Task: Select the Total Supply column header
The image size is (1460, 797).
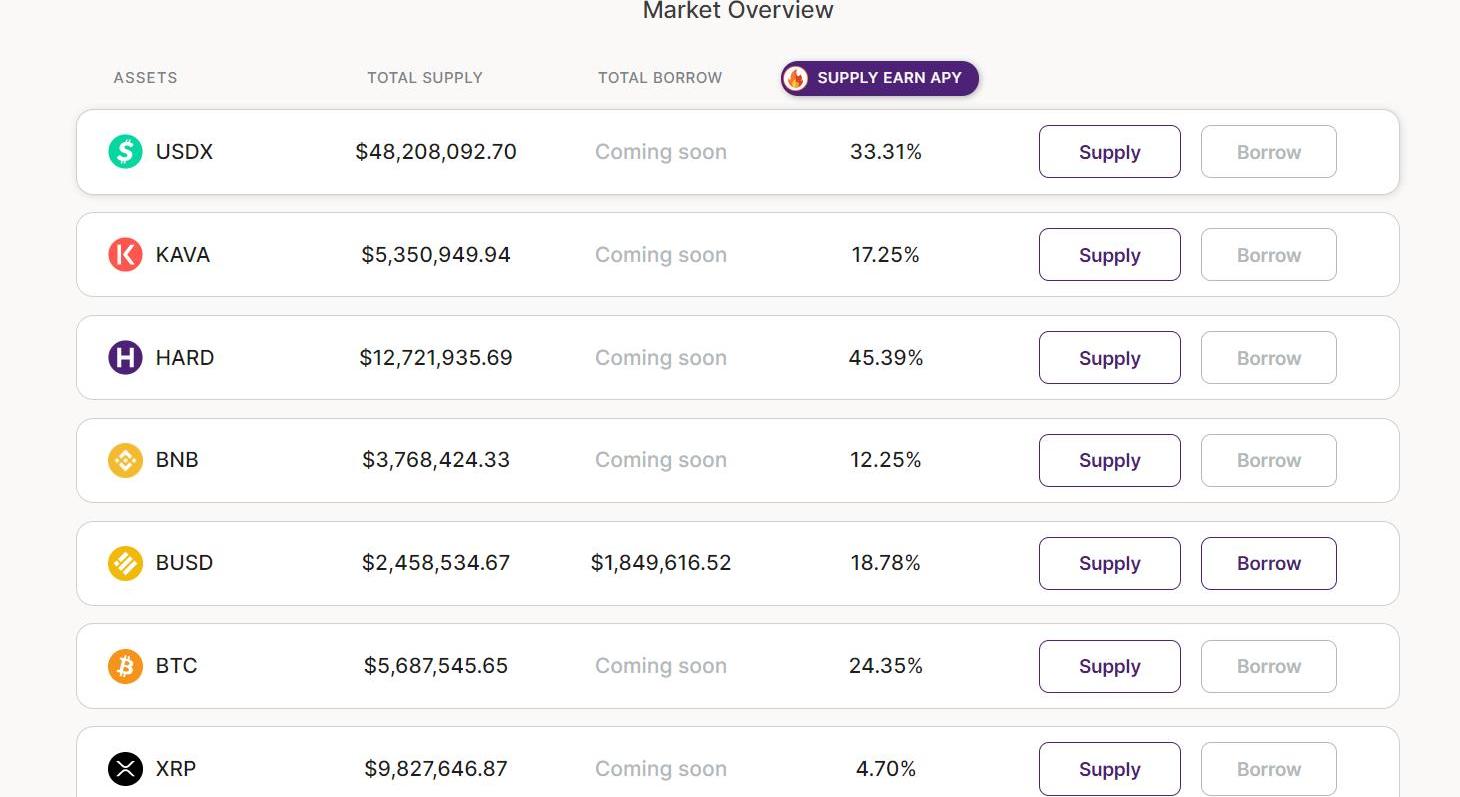Action: [425, 78]
